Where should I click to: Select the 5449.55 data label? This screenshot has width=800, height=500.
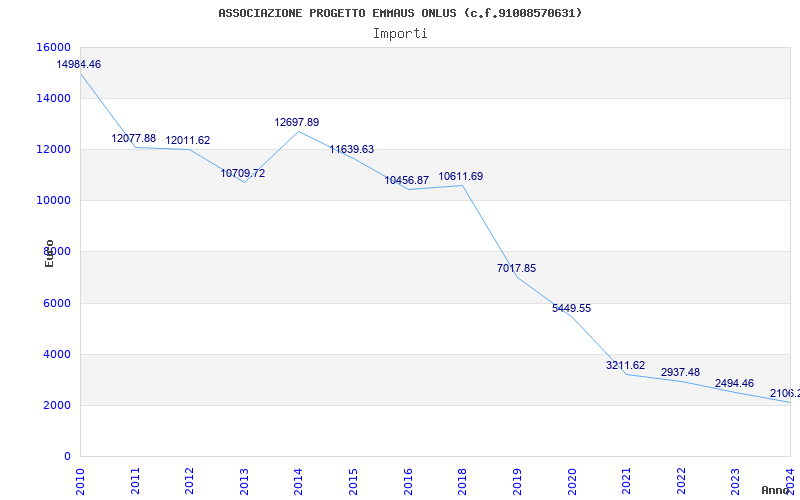(x=571, y=309)
